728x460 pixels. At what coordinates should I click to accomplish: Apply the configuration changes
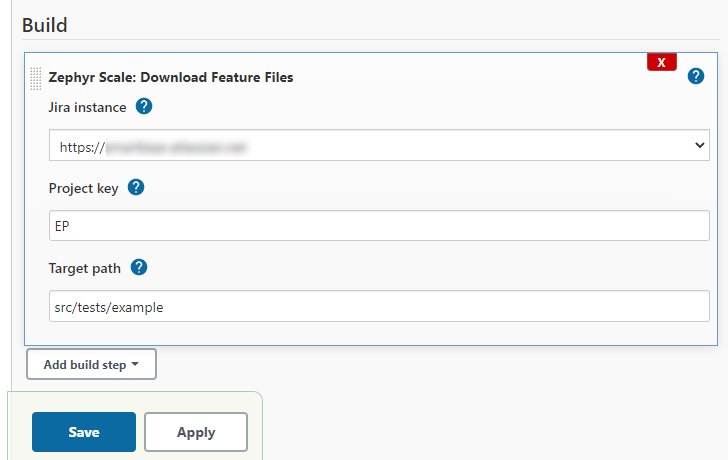[196, 432]
